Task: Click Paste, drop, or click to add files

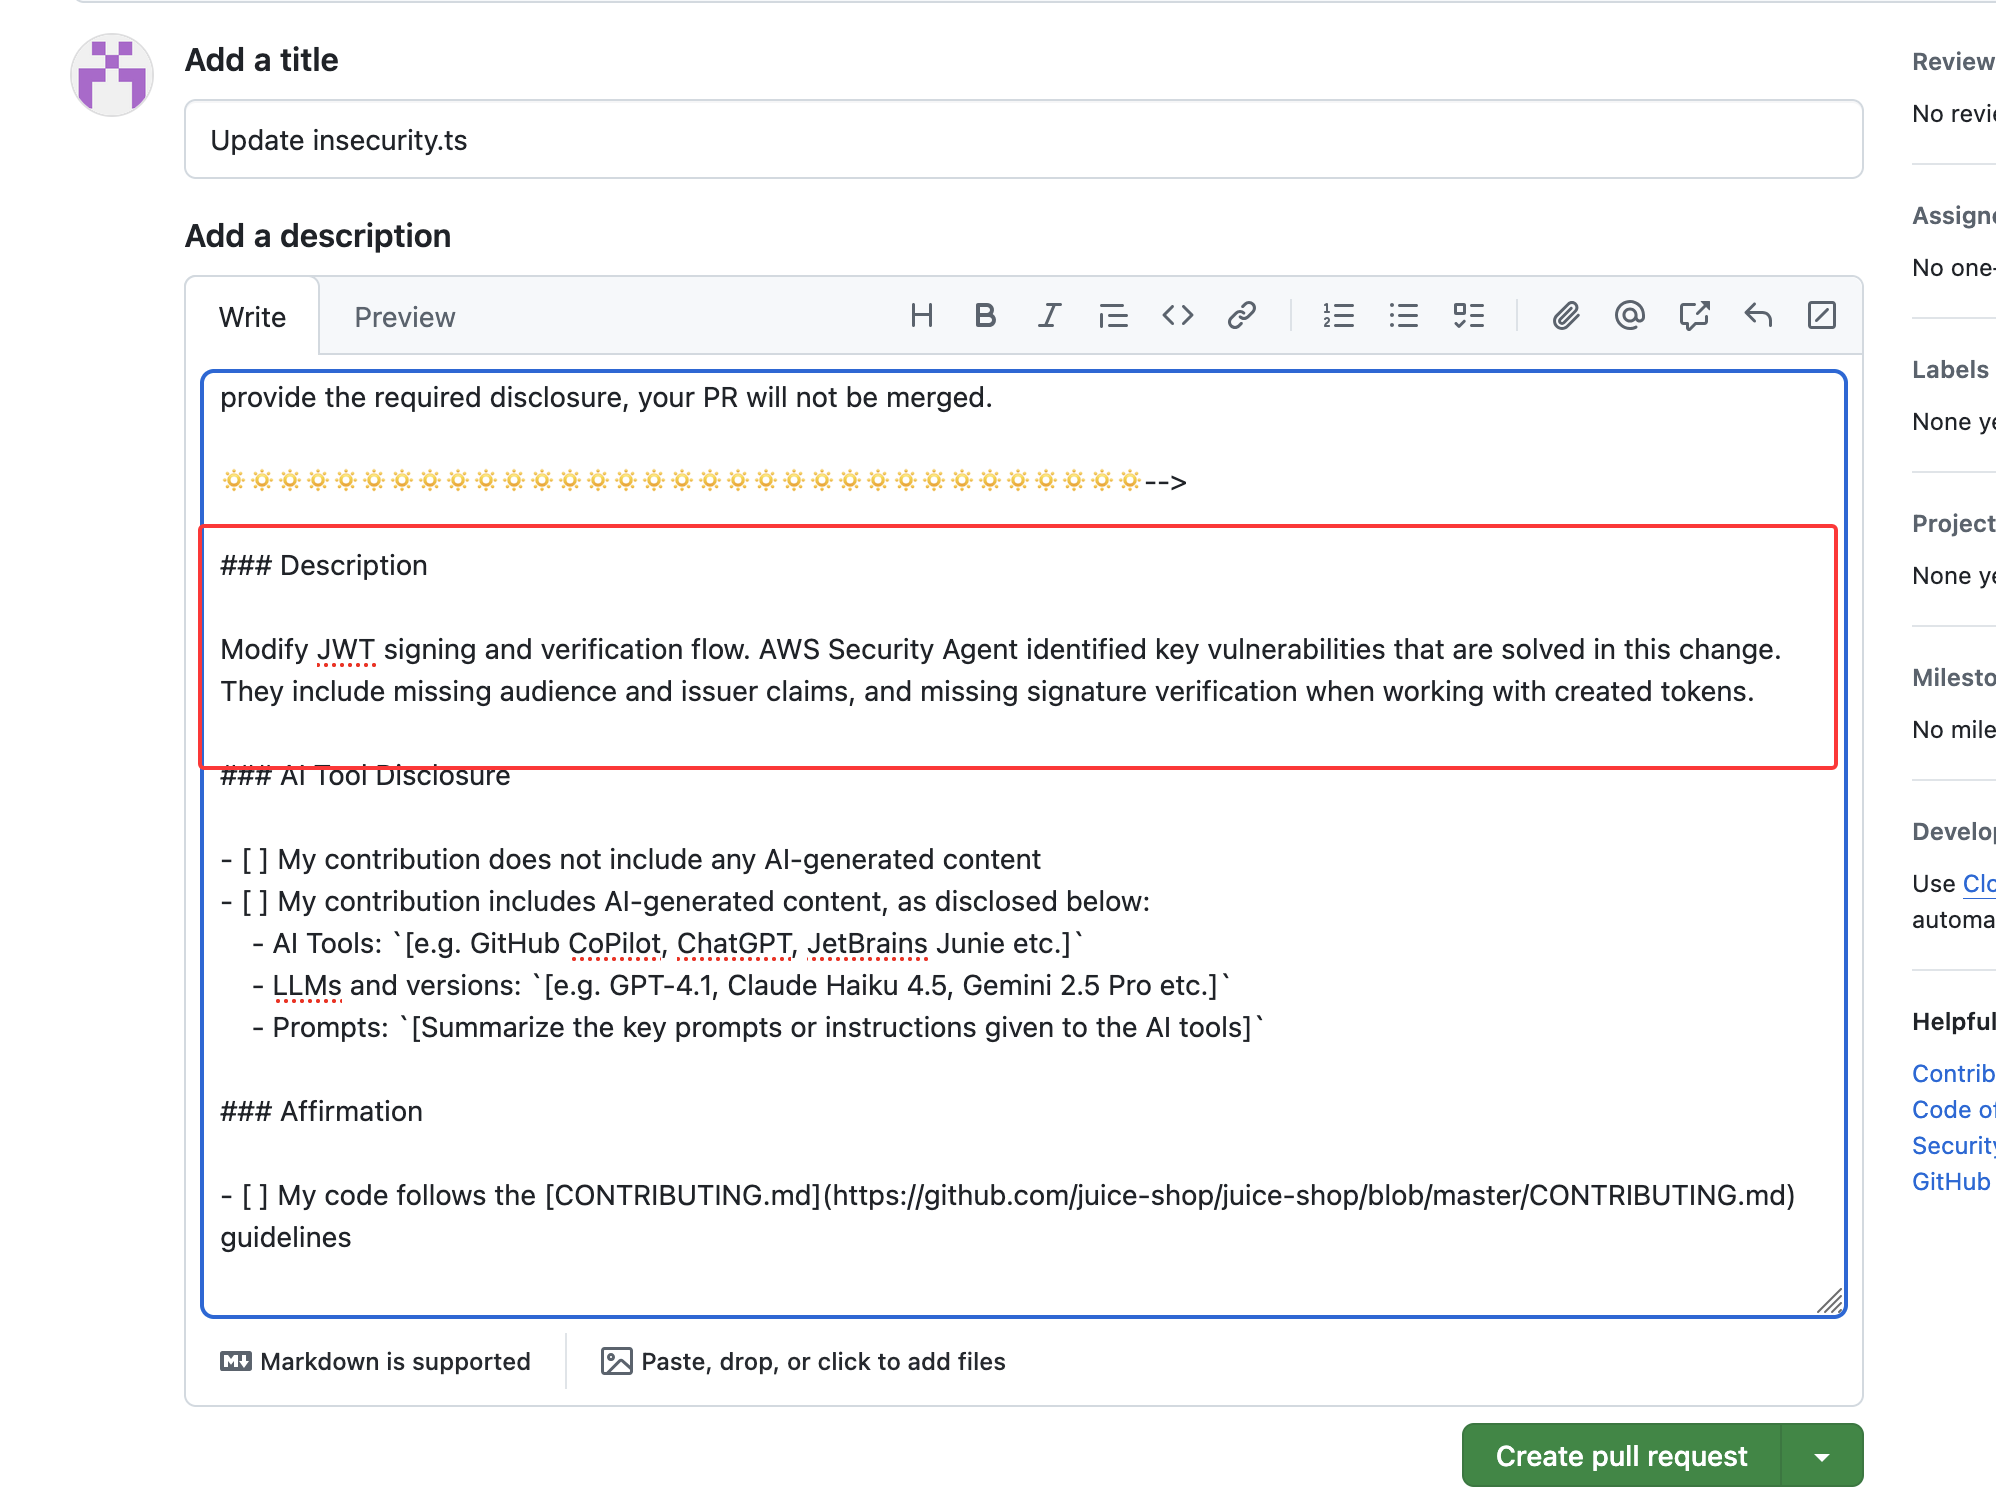Action: (x=803, y=1361)
